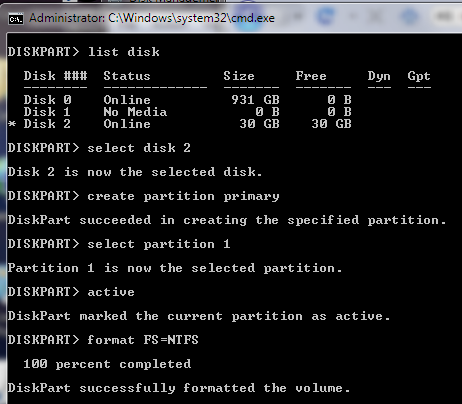Click the '931 GB' size value
Image resolution: width=462 pixels, height=404 pixels.
pyautogui.click(x=255, y=100)
